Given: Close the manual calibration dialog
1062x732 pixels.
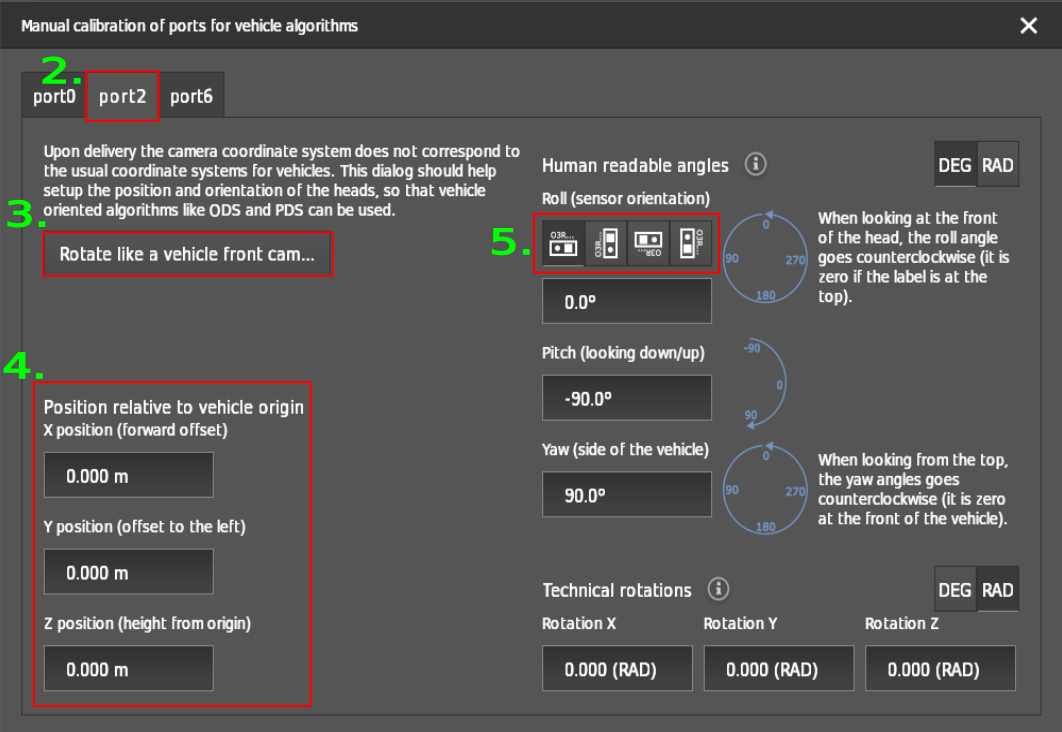Looking at the screenshot, I should [1028, 25].
